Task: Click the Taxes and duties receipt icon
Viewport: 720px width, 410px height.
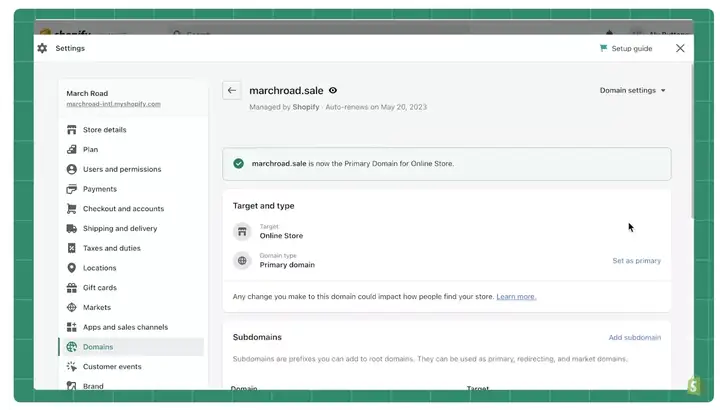Action: [72, 248]
